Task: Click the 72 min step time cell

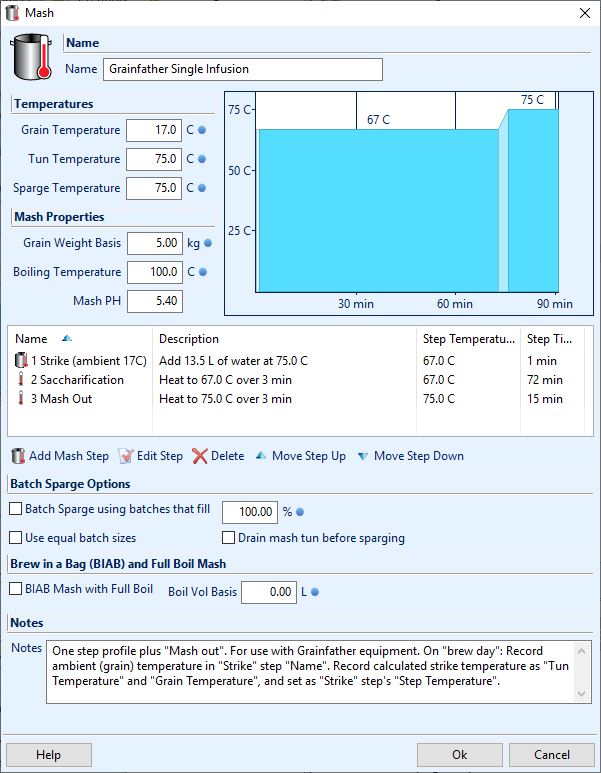Action: click(x=545, y=380)
